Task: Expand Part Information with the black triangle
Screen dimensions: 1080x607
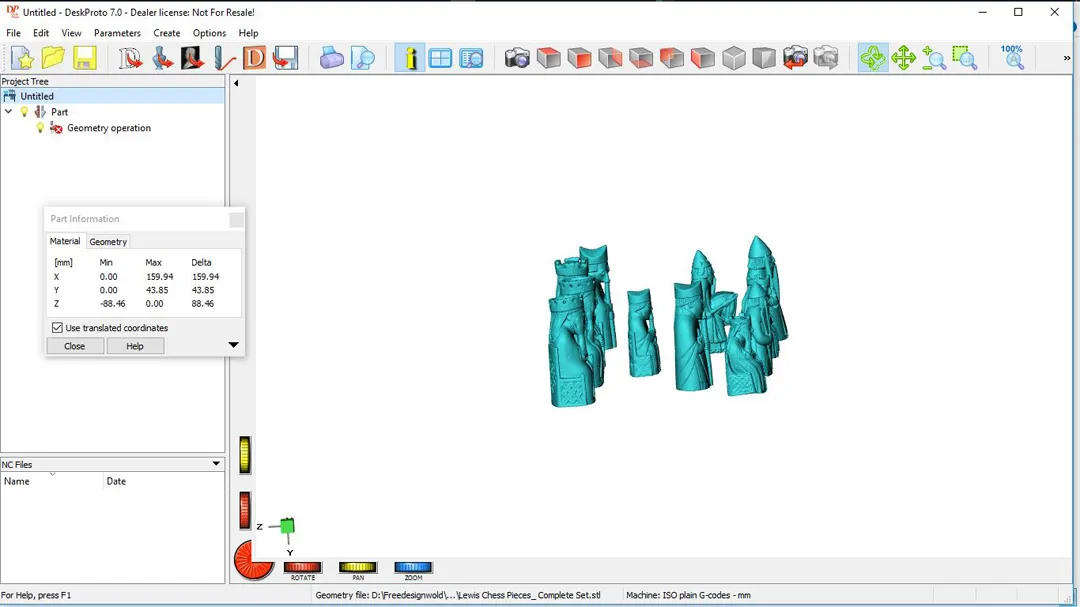Action: 233,344
